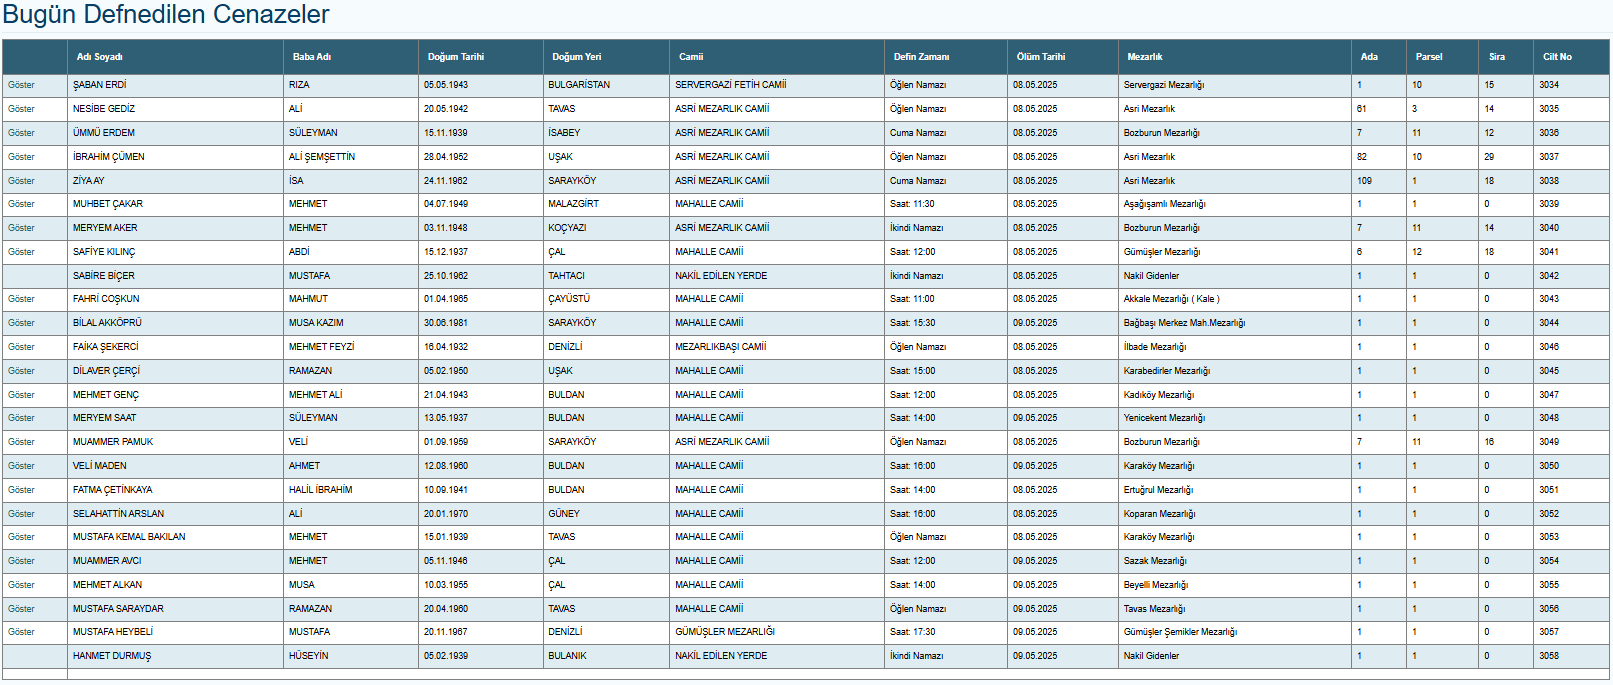Open Göster link for MUSTAFA SARAYDAR
1613x685 pixels.
click(x=21, y=609)
